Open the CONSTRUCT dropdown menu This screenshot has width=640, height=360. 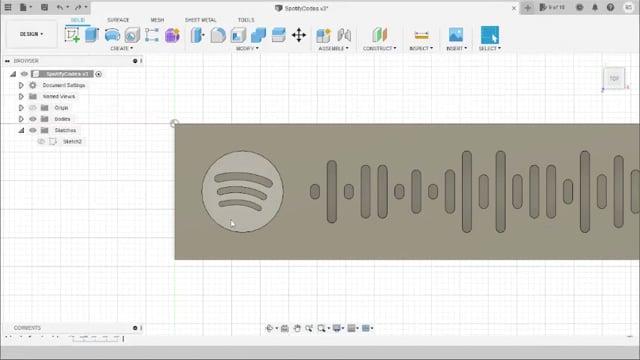point(380,49)
